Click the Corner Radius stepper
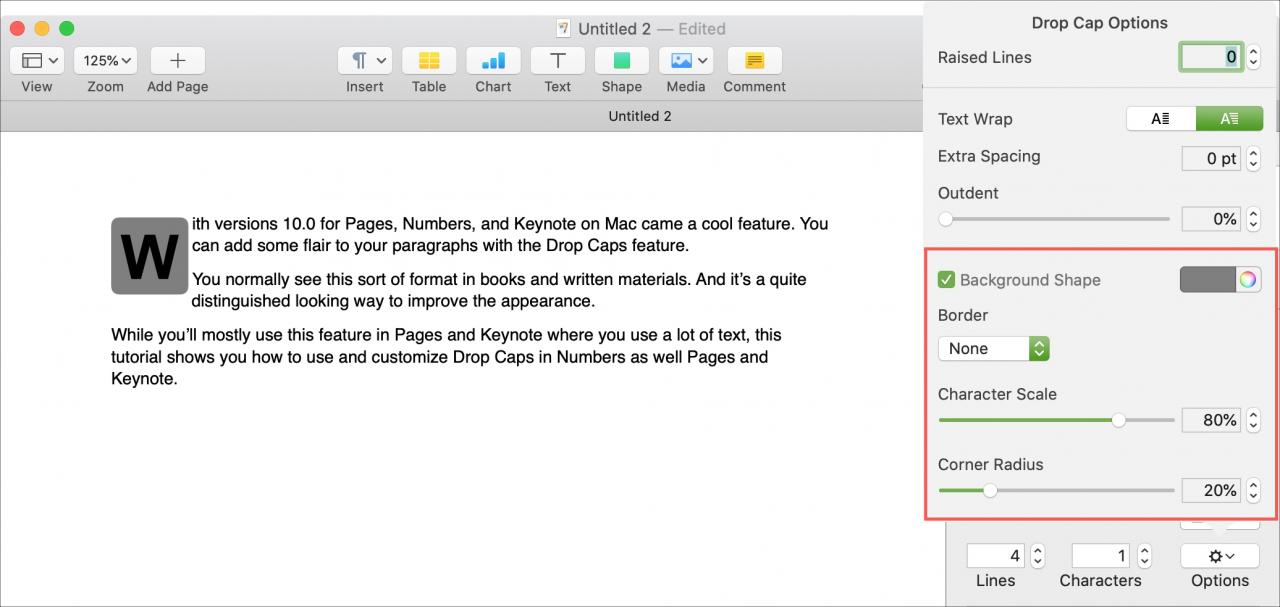Viewport: 1280px width, 607px height. [x=1254, y=490]
